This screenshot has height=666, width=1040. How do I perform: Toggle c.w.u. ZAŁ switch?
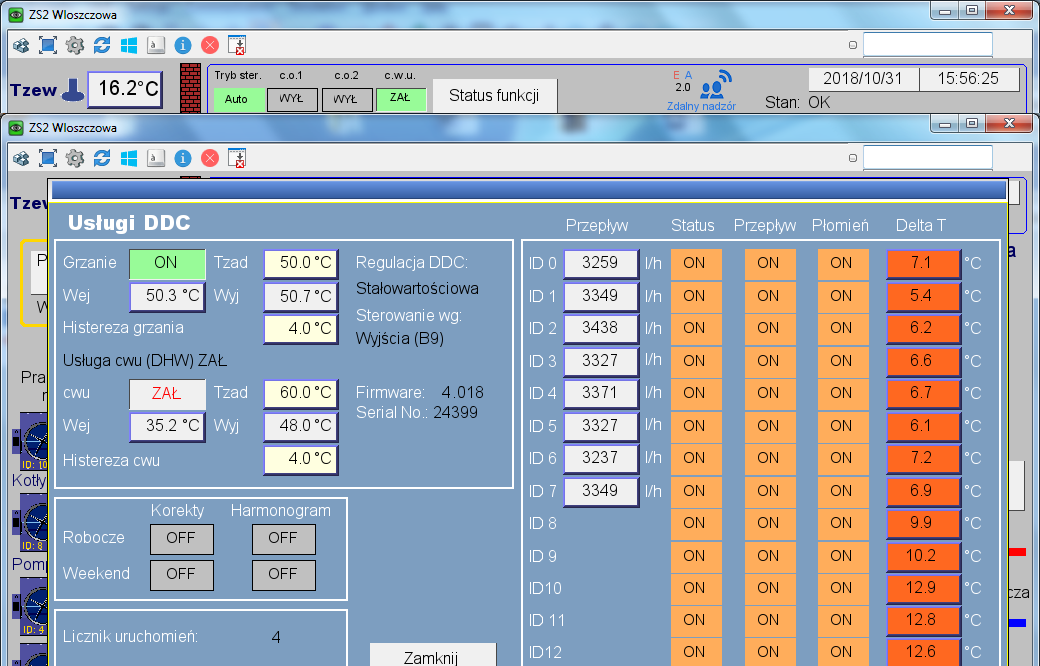click(x=401, y=99)
